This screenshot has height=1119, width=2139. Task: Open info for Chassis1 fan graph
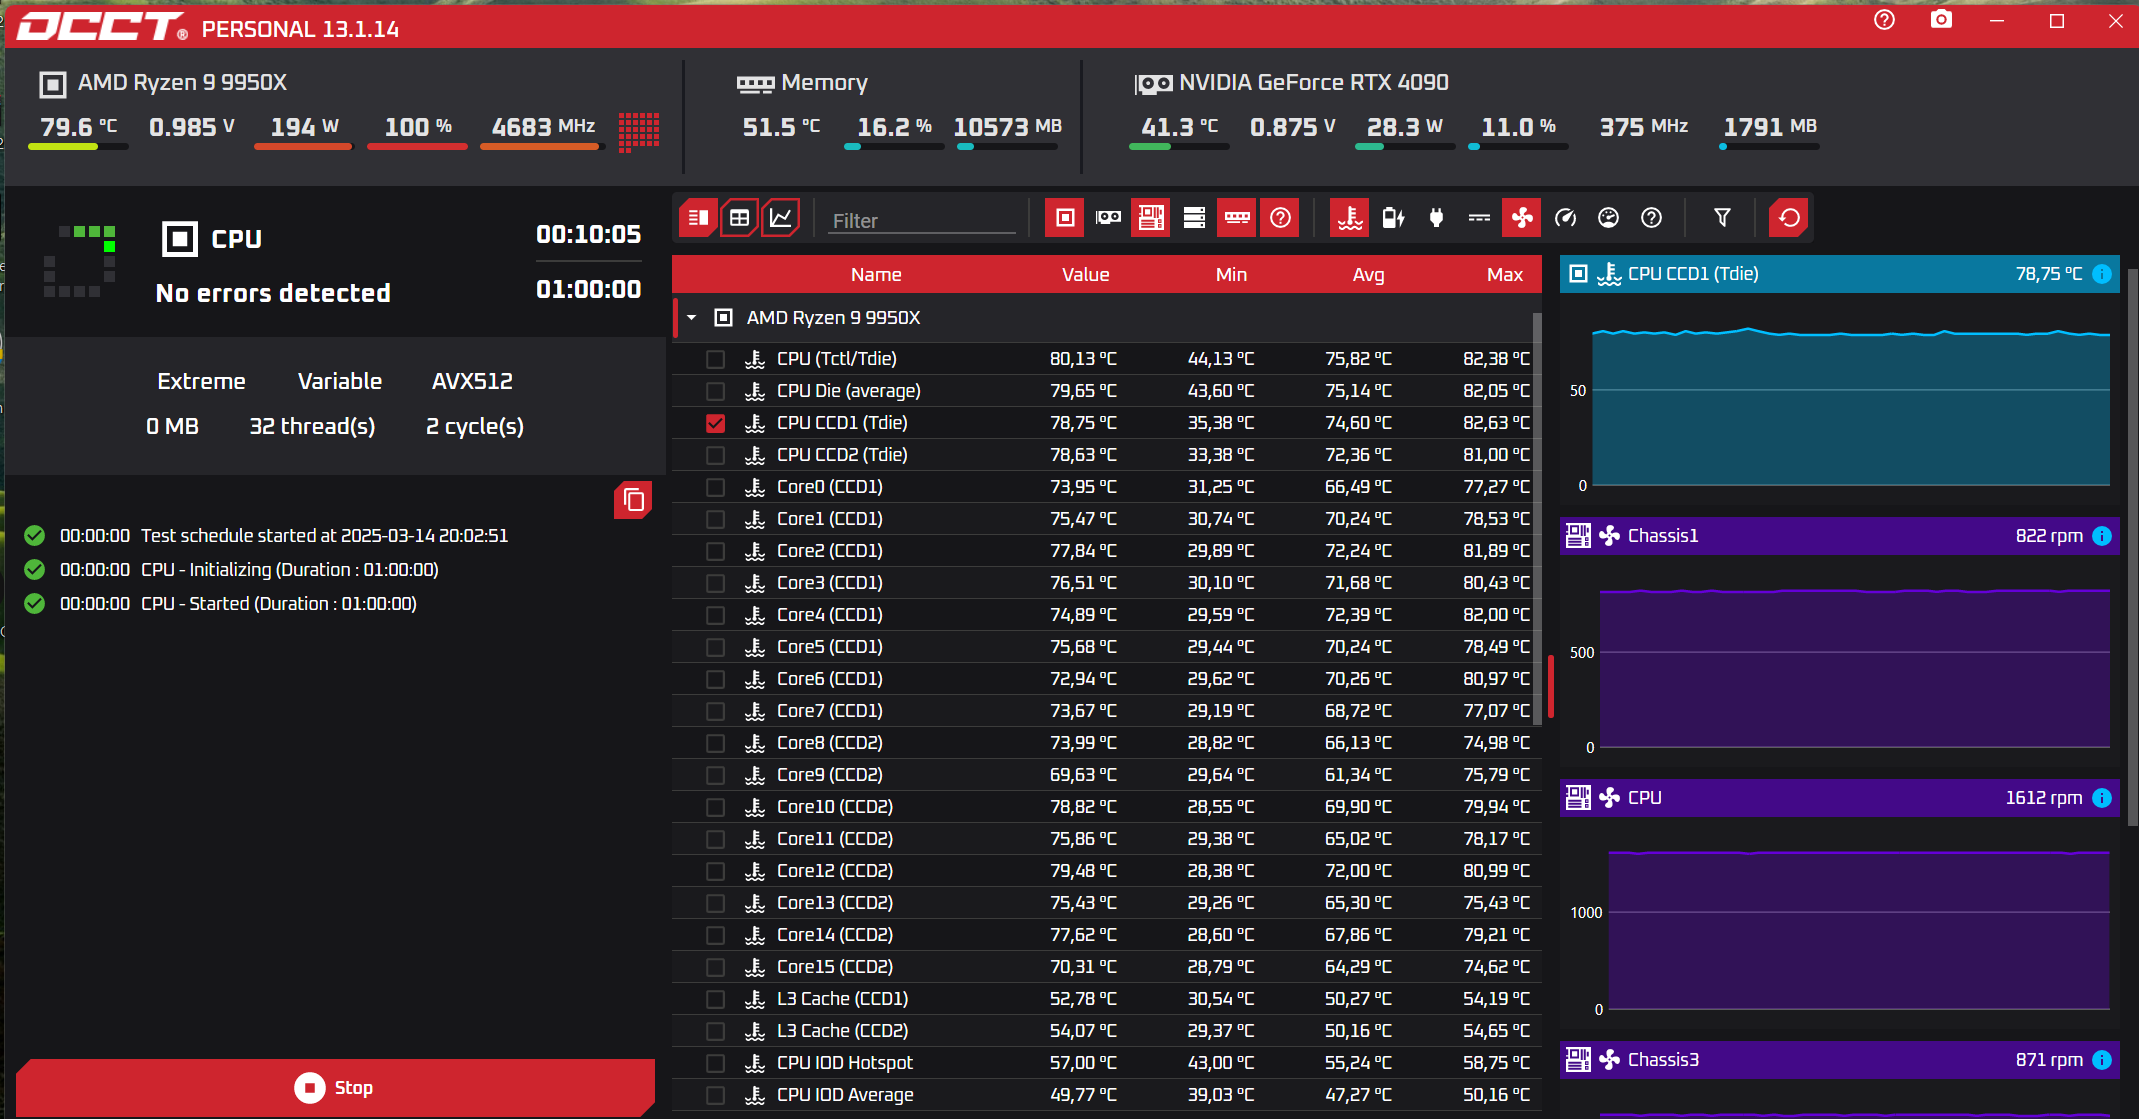click(2102, 536)
